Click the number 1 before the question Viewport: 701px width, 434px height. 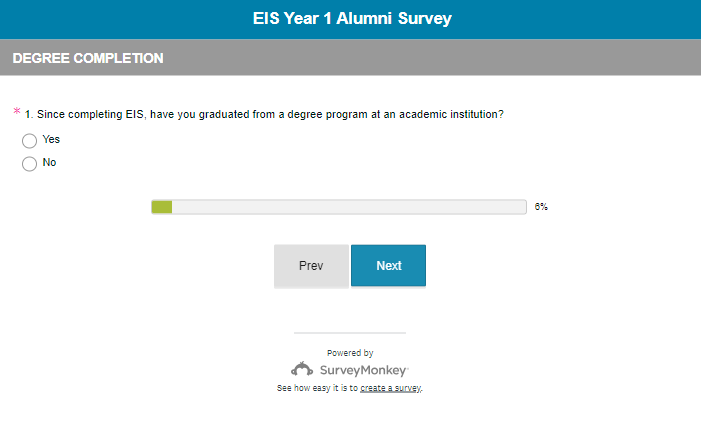[x=28, y=114]
